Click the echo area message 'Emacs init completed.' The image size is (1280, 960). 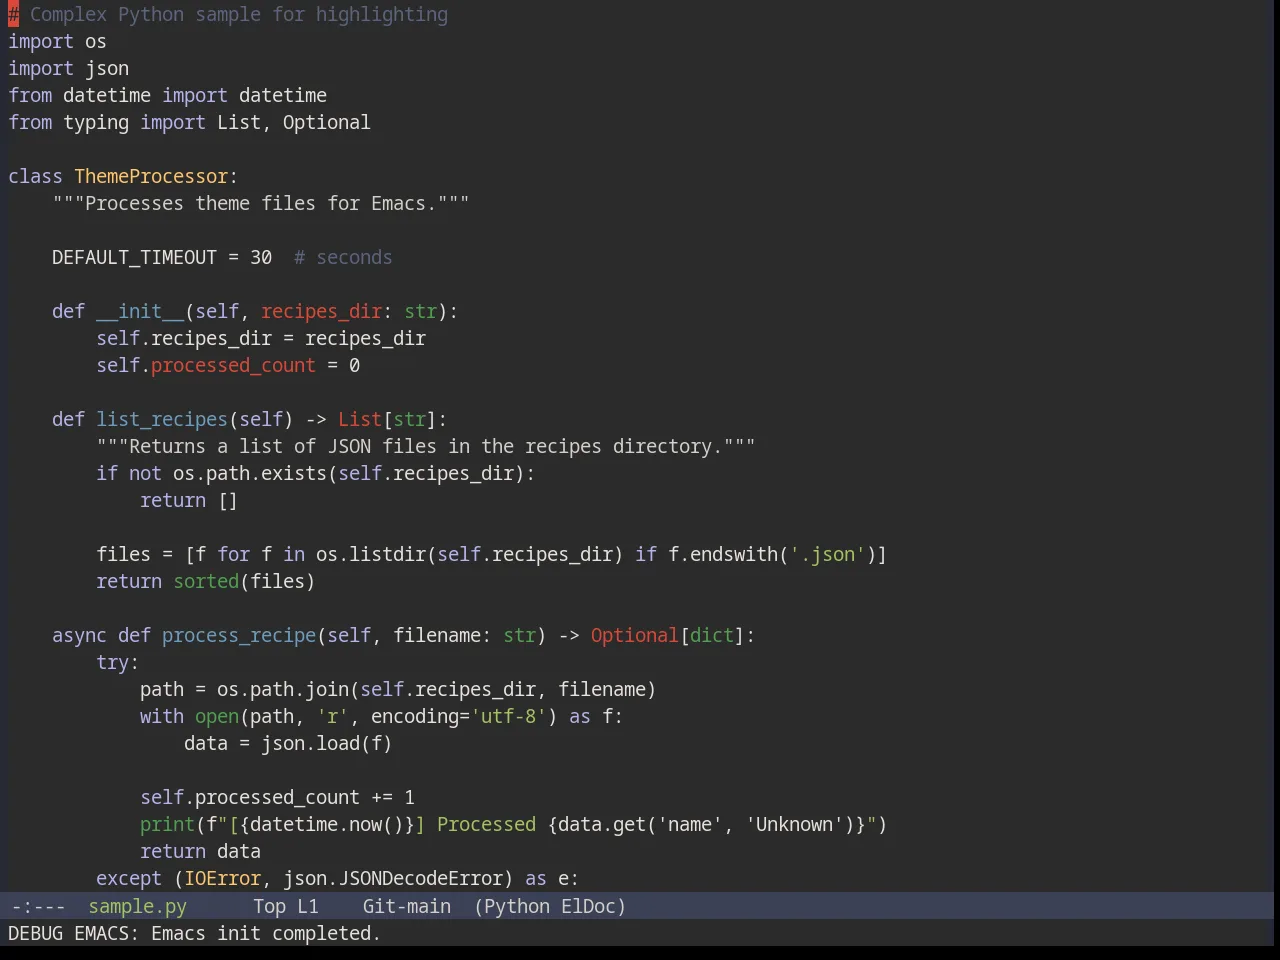click(x=265, y=933)
